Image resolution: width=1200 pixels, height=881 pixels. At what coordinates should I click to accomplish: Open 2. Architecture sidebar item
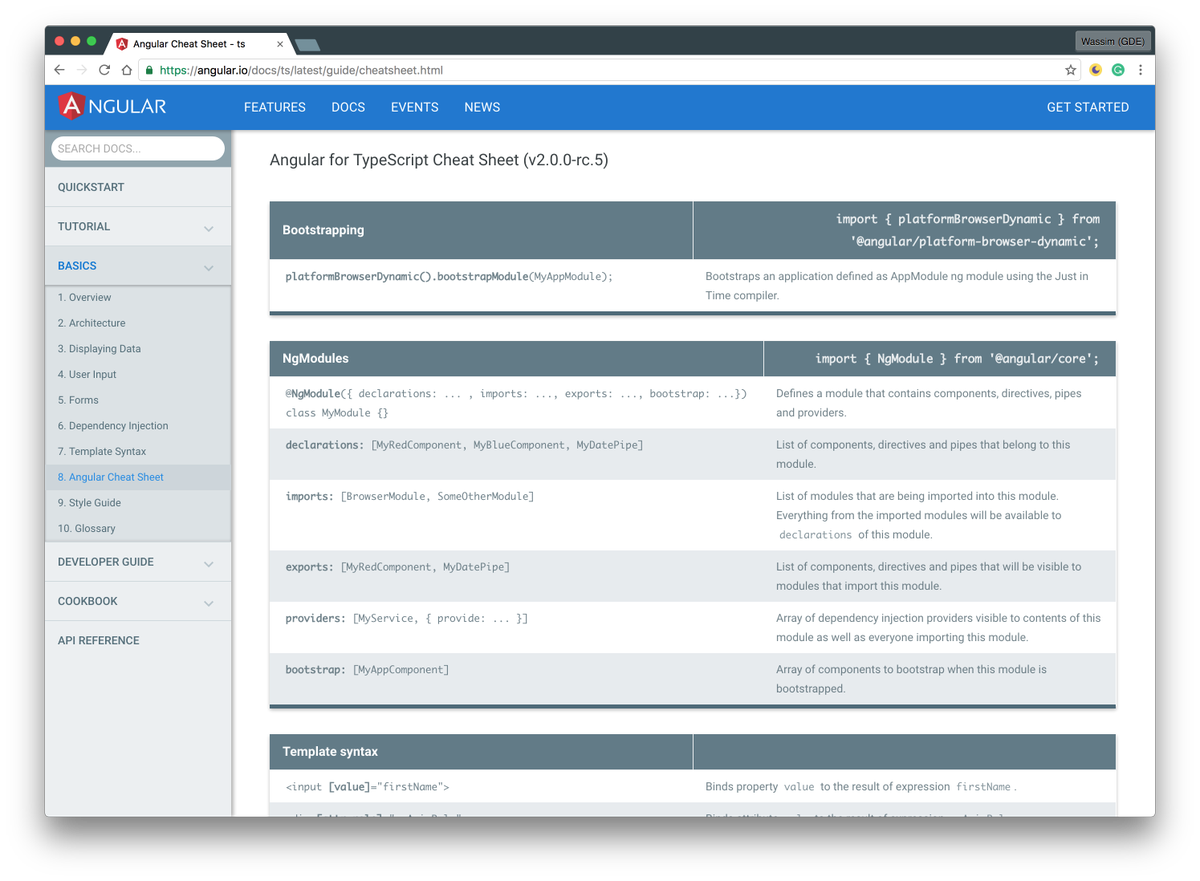coord(138,323)
